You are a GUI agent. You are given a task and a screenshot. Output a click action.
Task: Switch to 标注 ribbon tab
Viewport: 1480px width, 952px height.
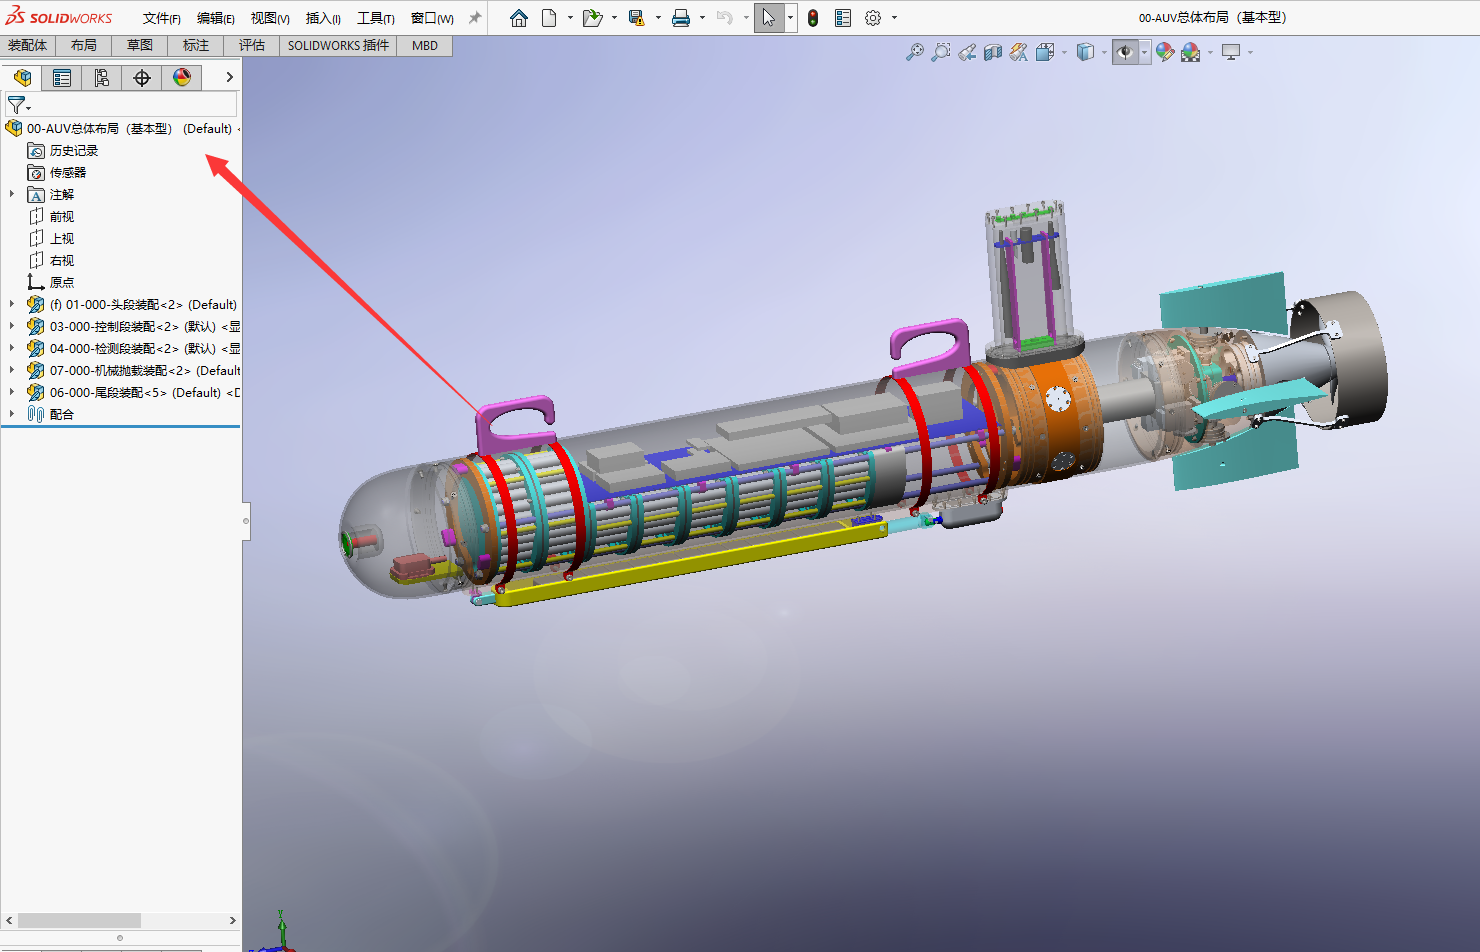196,45
